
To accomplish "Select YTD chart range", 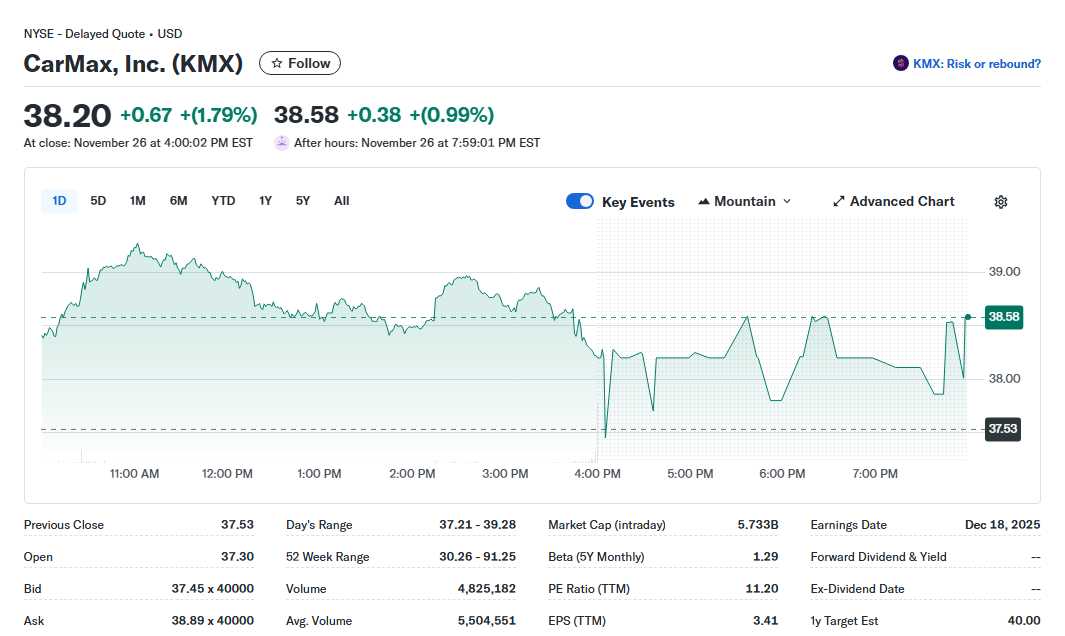I will click(x=223, y=201).
